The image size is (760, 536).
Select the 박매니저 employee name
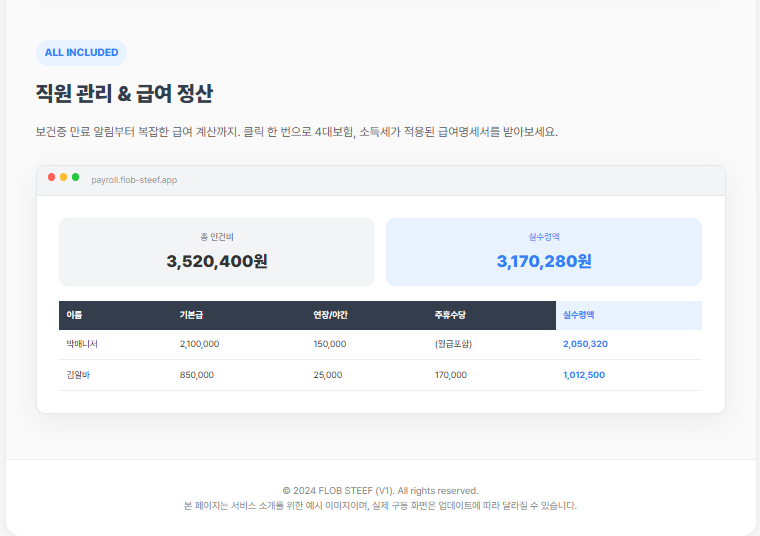click(82, 344)
